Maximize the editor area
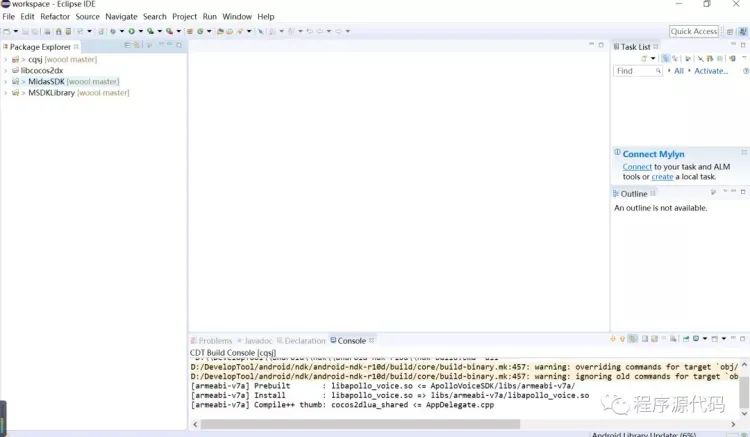750x437 pixels. pyautogui.click(x=601, y=45)
